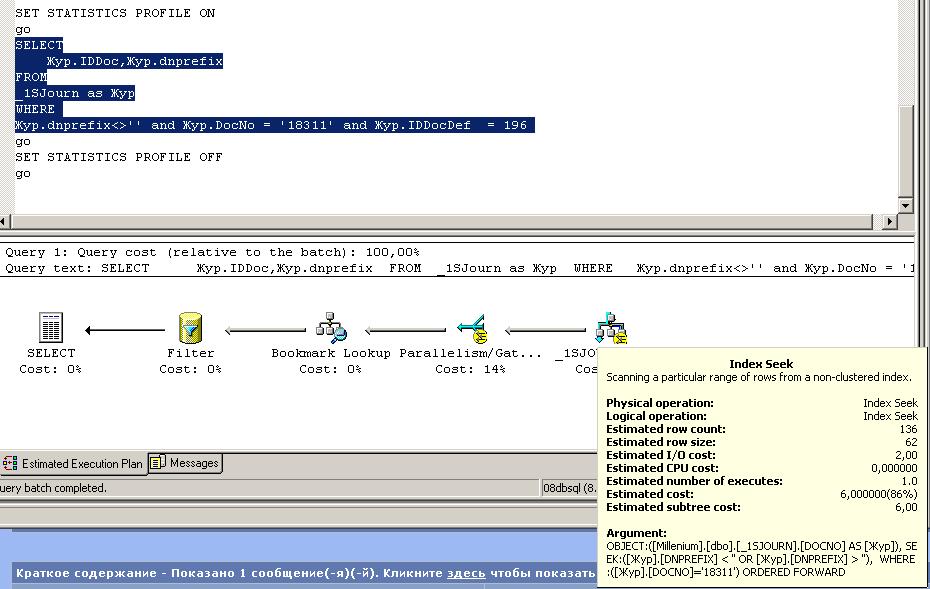Click the 'здесь' link in the summary bar
Screen dimensions: 930x589
coord(466,574)
